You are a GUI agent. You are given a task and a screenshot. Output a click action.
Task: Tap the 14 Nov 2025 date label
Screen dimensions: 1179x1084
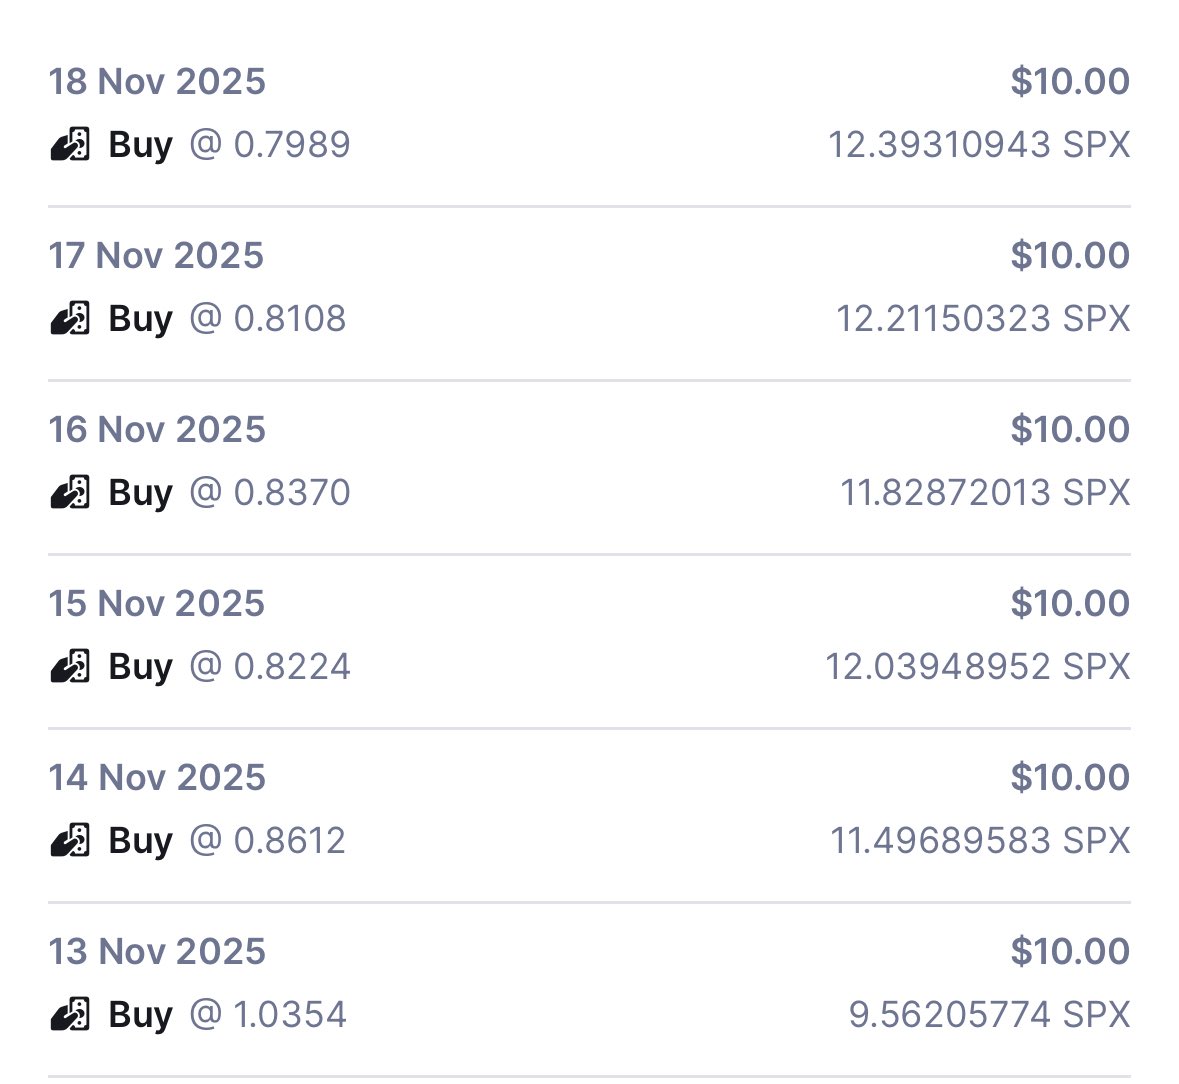157,777
